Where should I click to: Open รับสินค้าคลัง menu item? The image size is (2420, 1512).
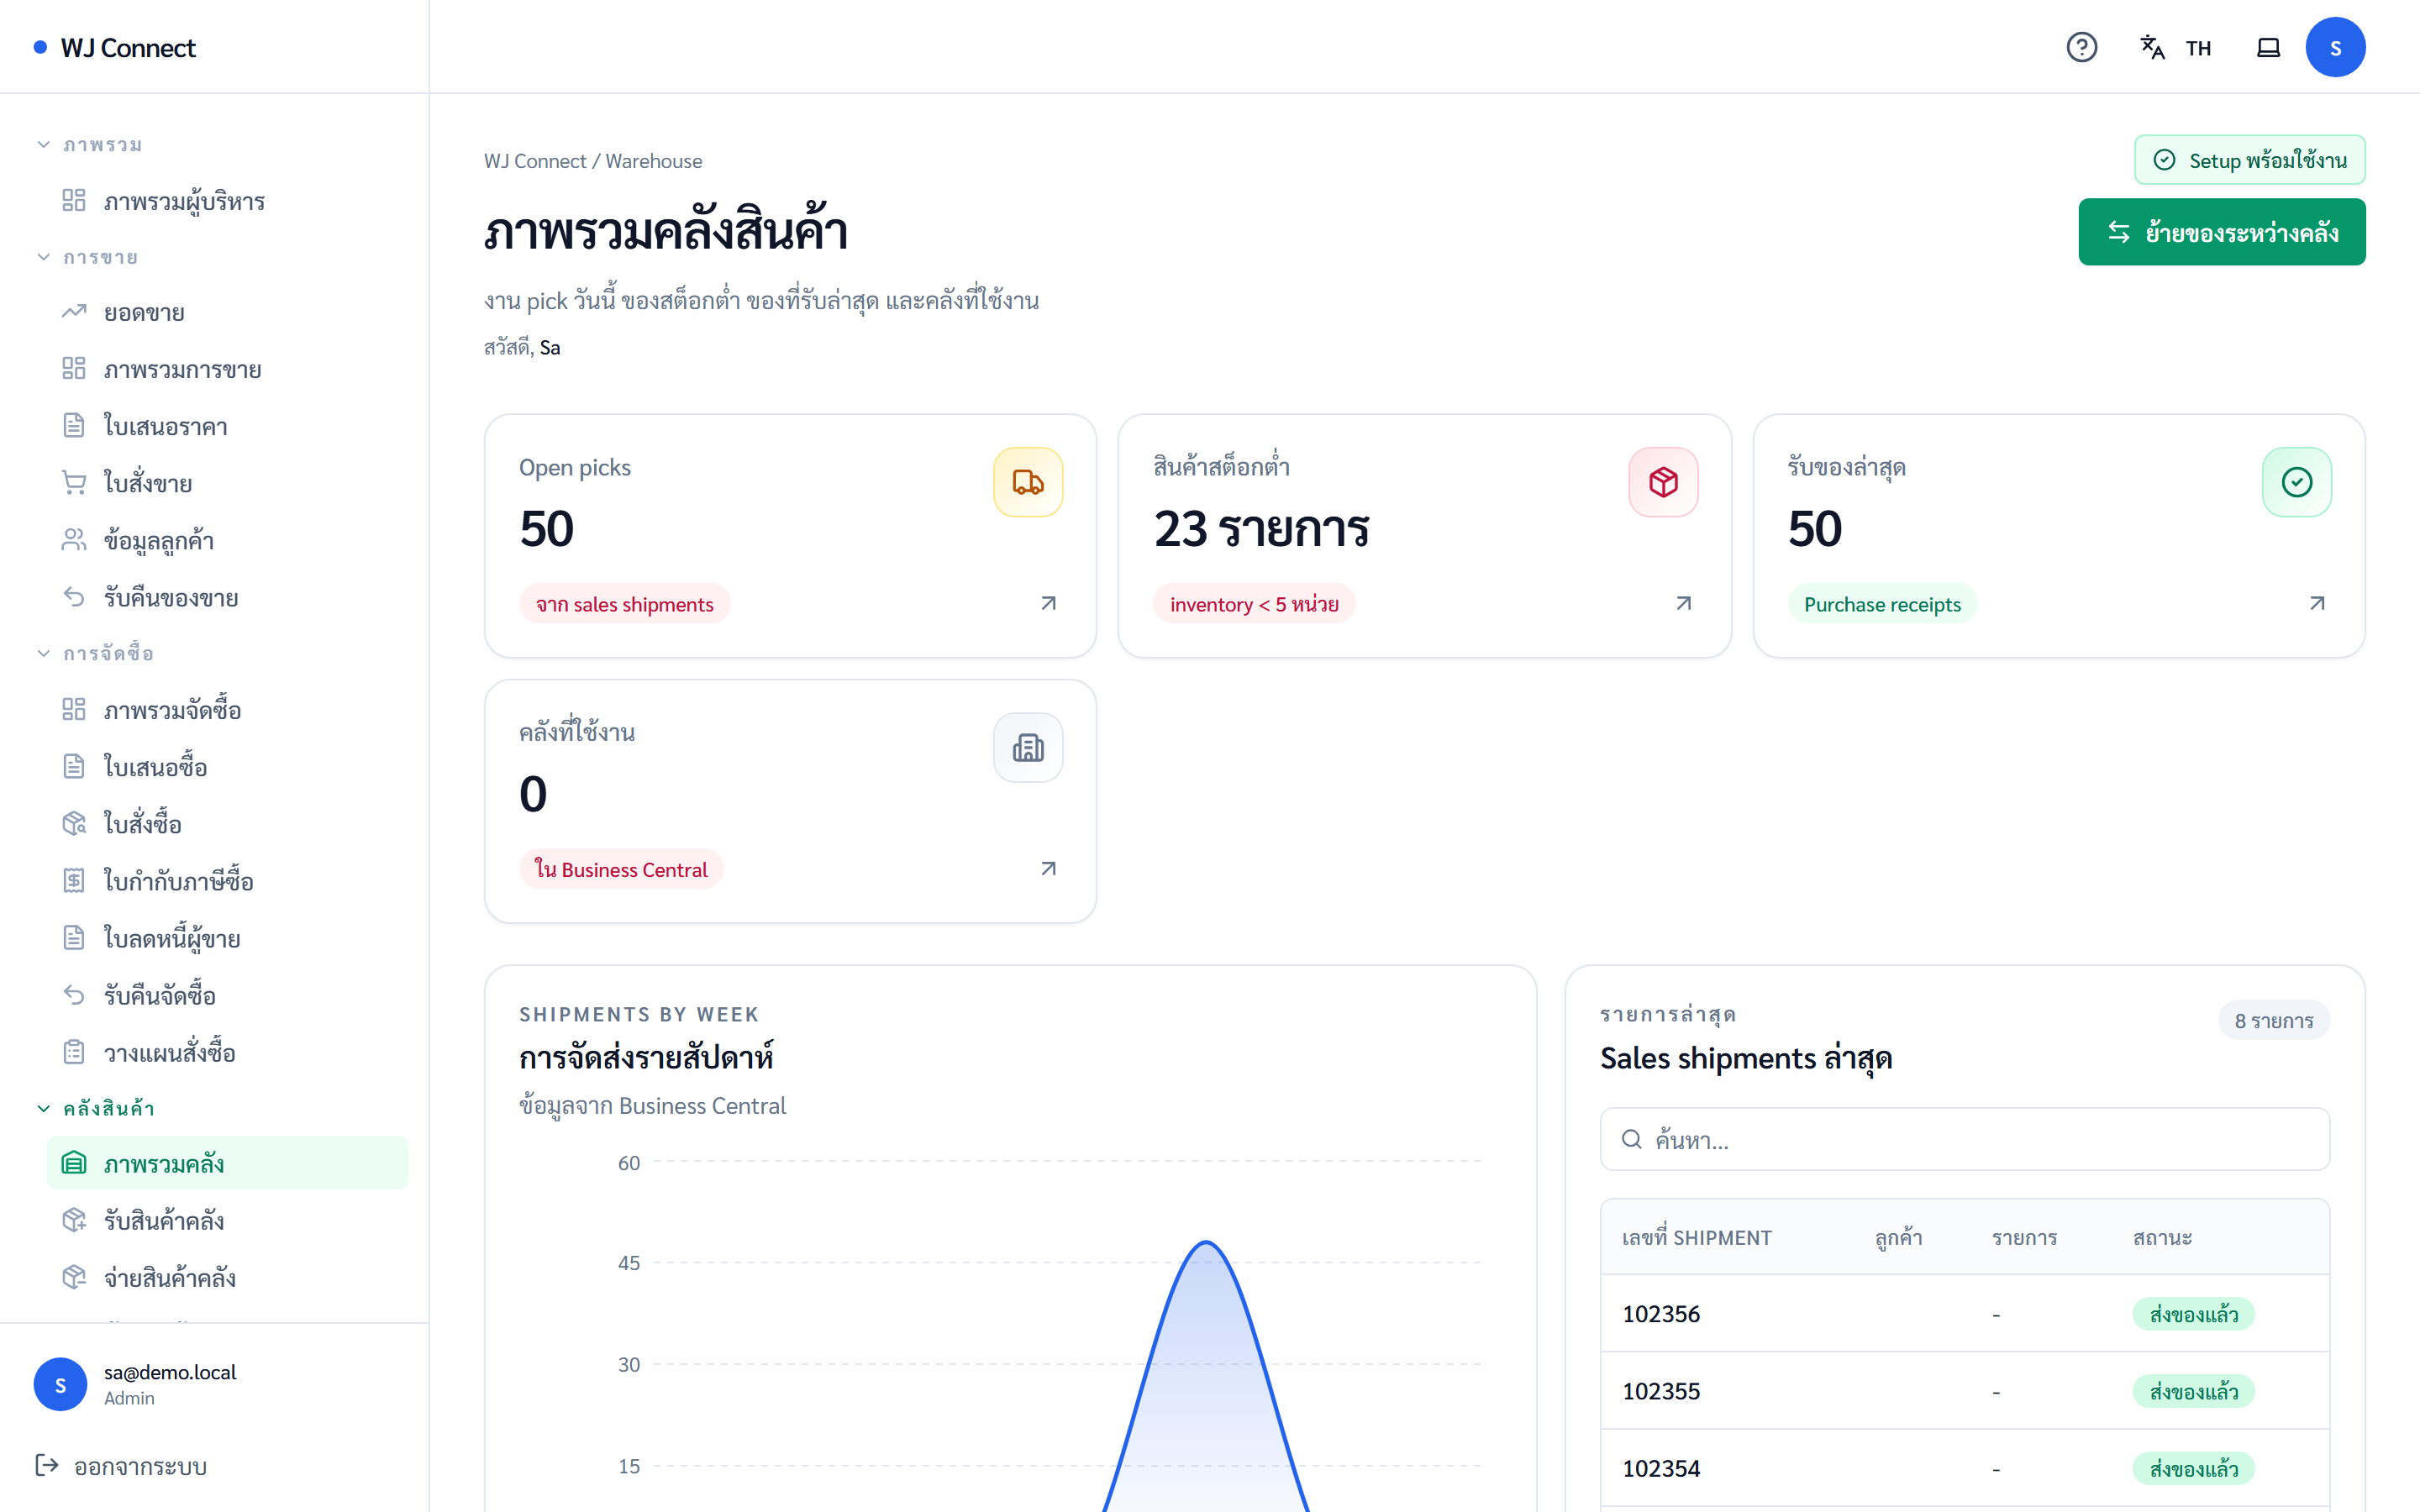click(227, 1220)
